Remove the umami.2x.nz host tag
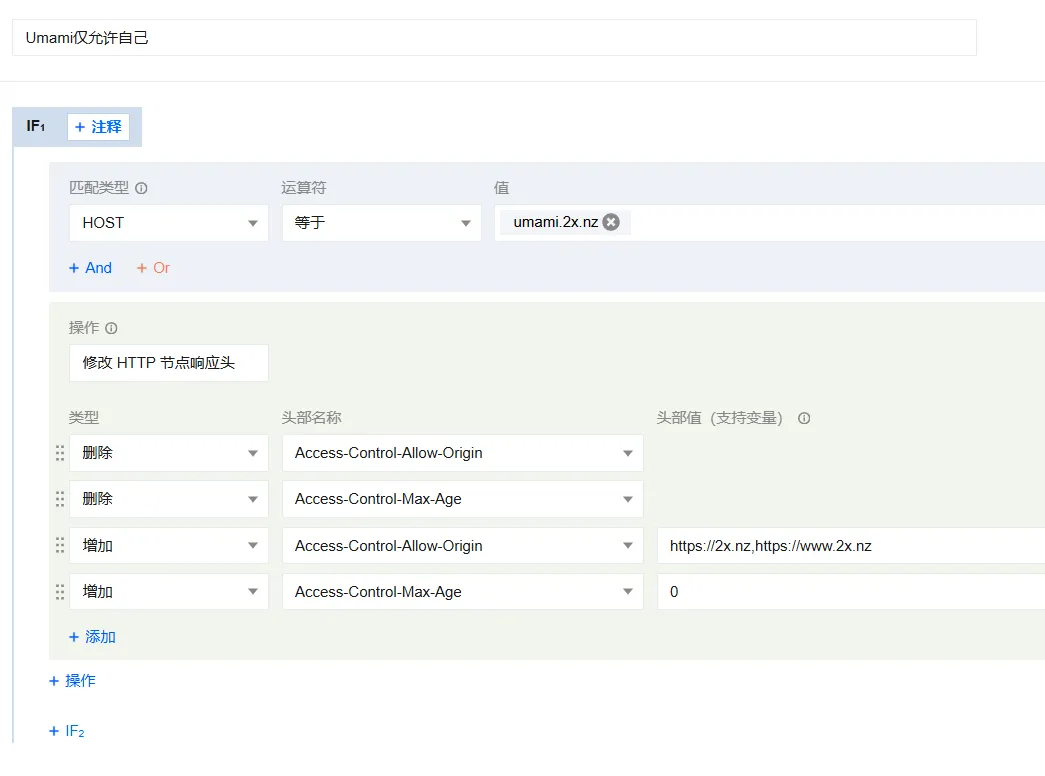 point(611,222)
